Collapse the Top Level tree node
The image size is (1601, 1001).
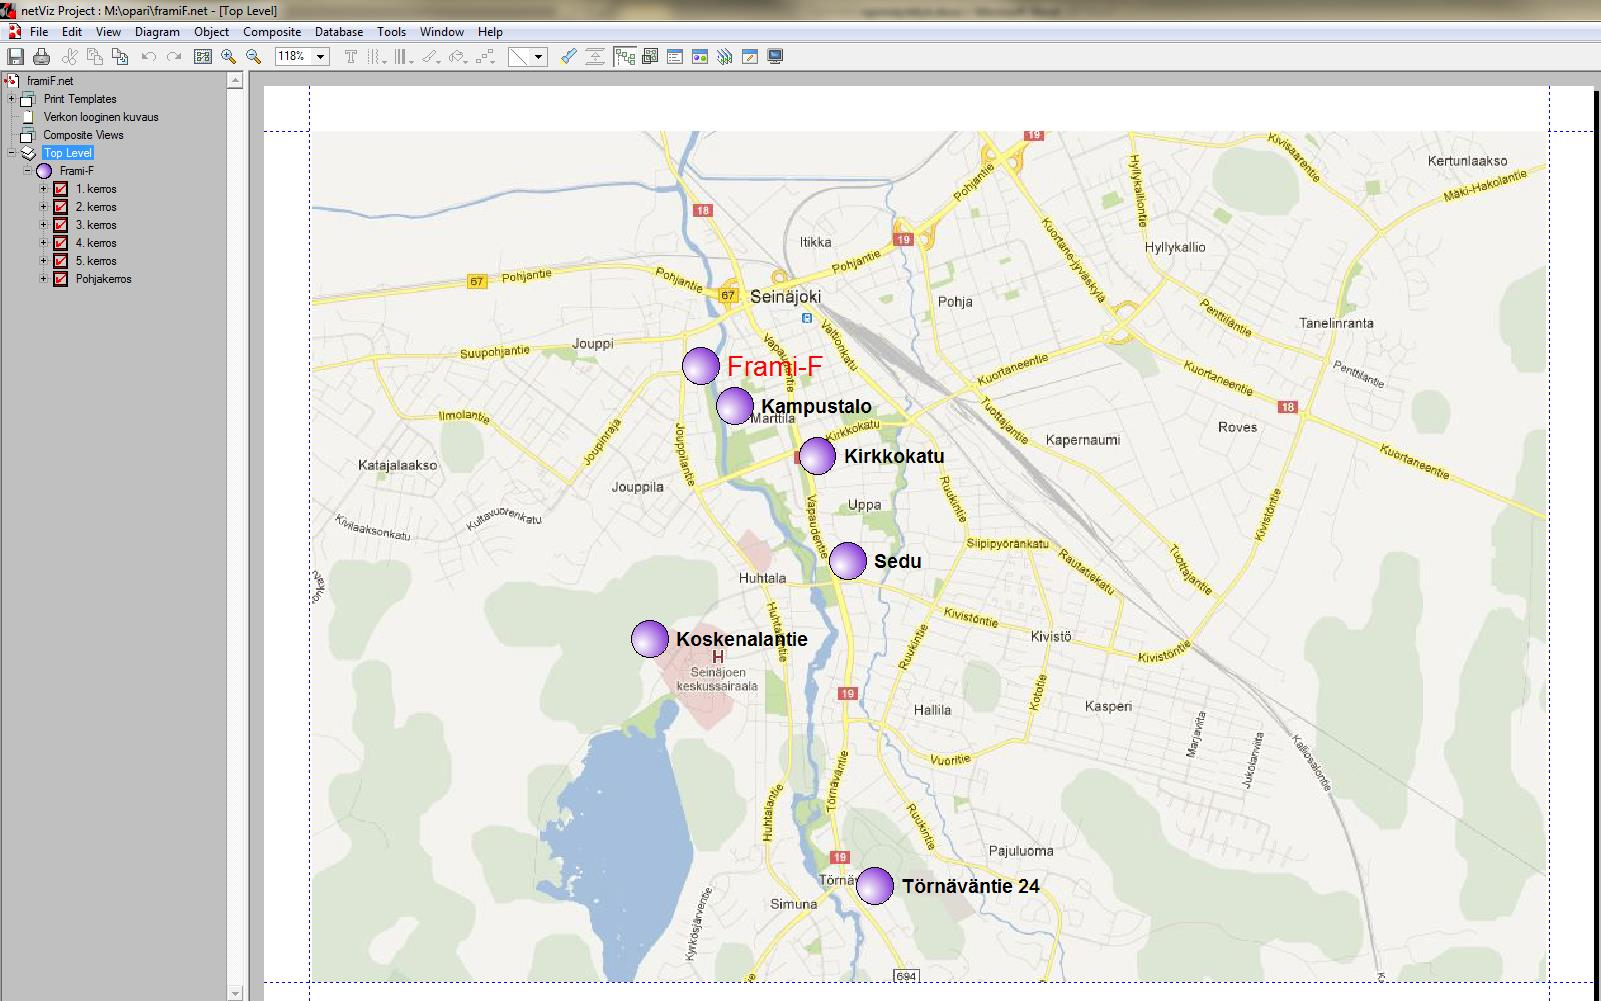point(12,153)
